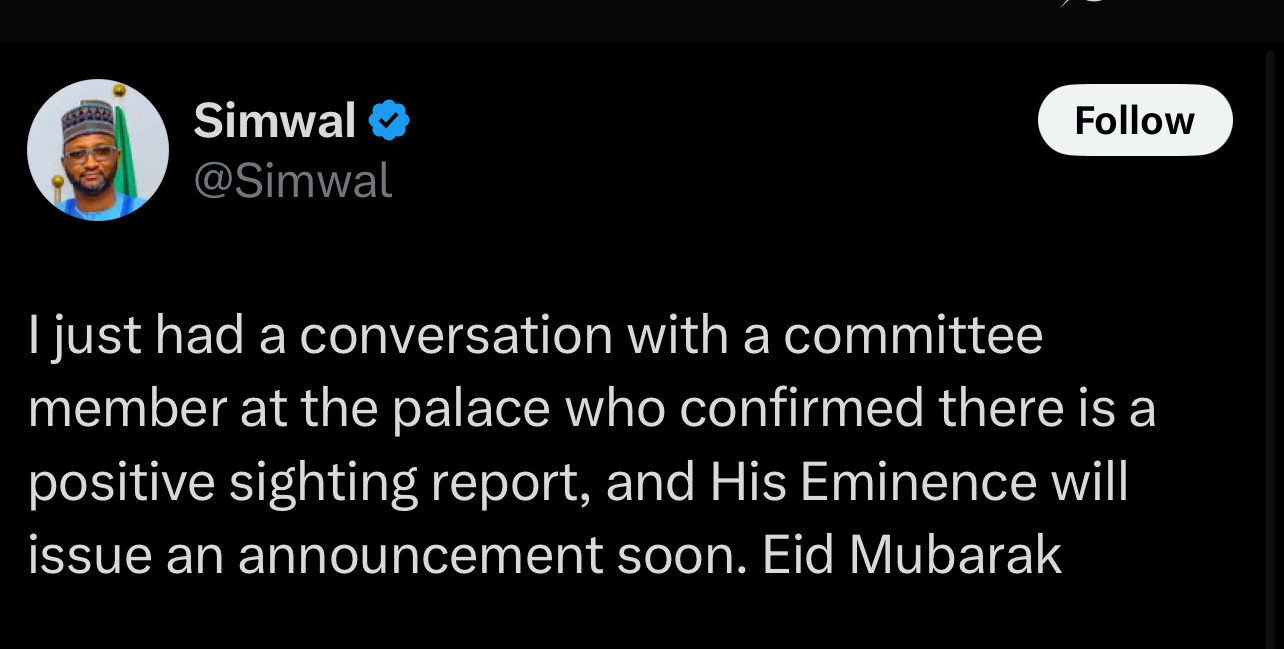Screen dimensions: 1284x649
Task: Click the word "committee" in the tweet
Action: pyautogui.click(x=913, y=335)
